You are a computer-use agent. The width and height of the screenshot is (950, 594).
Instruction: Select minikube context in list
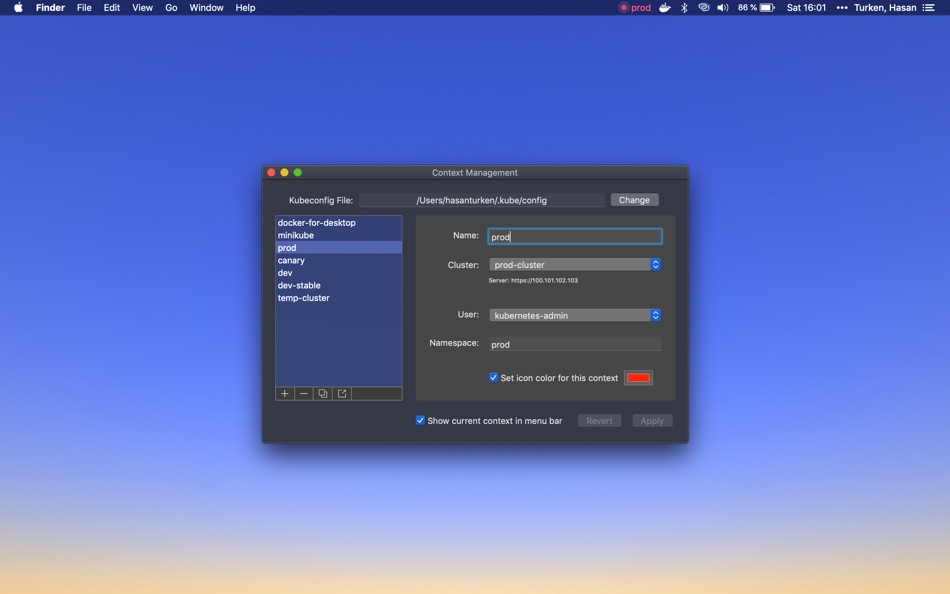point(339,235)
